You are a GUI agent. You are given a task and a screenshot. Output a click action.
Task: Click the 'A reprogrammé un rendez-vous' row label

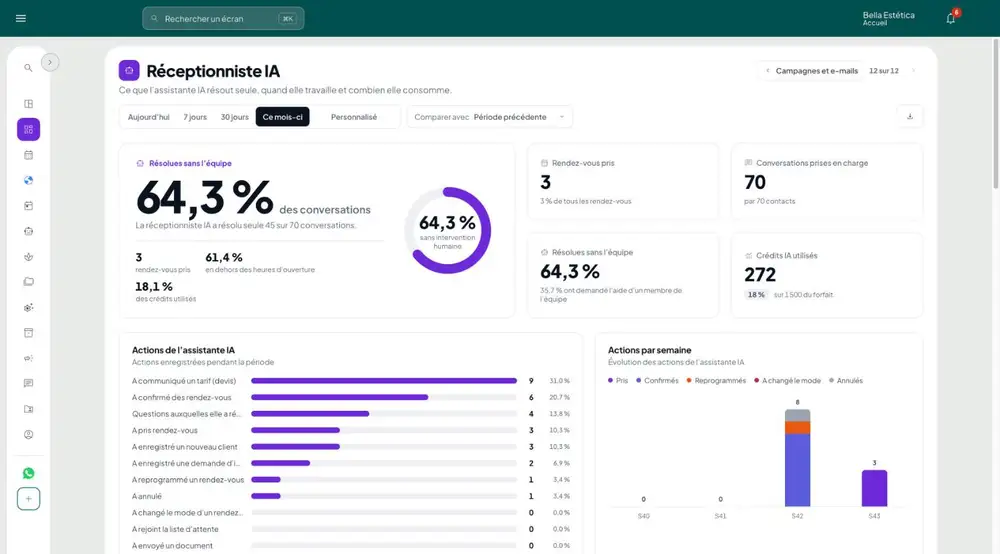tap(188, 480)
